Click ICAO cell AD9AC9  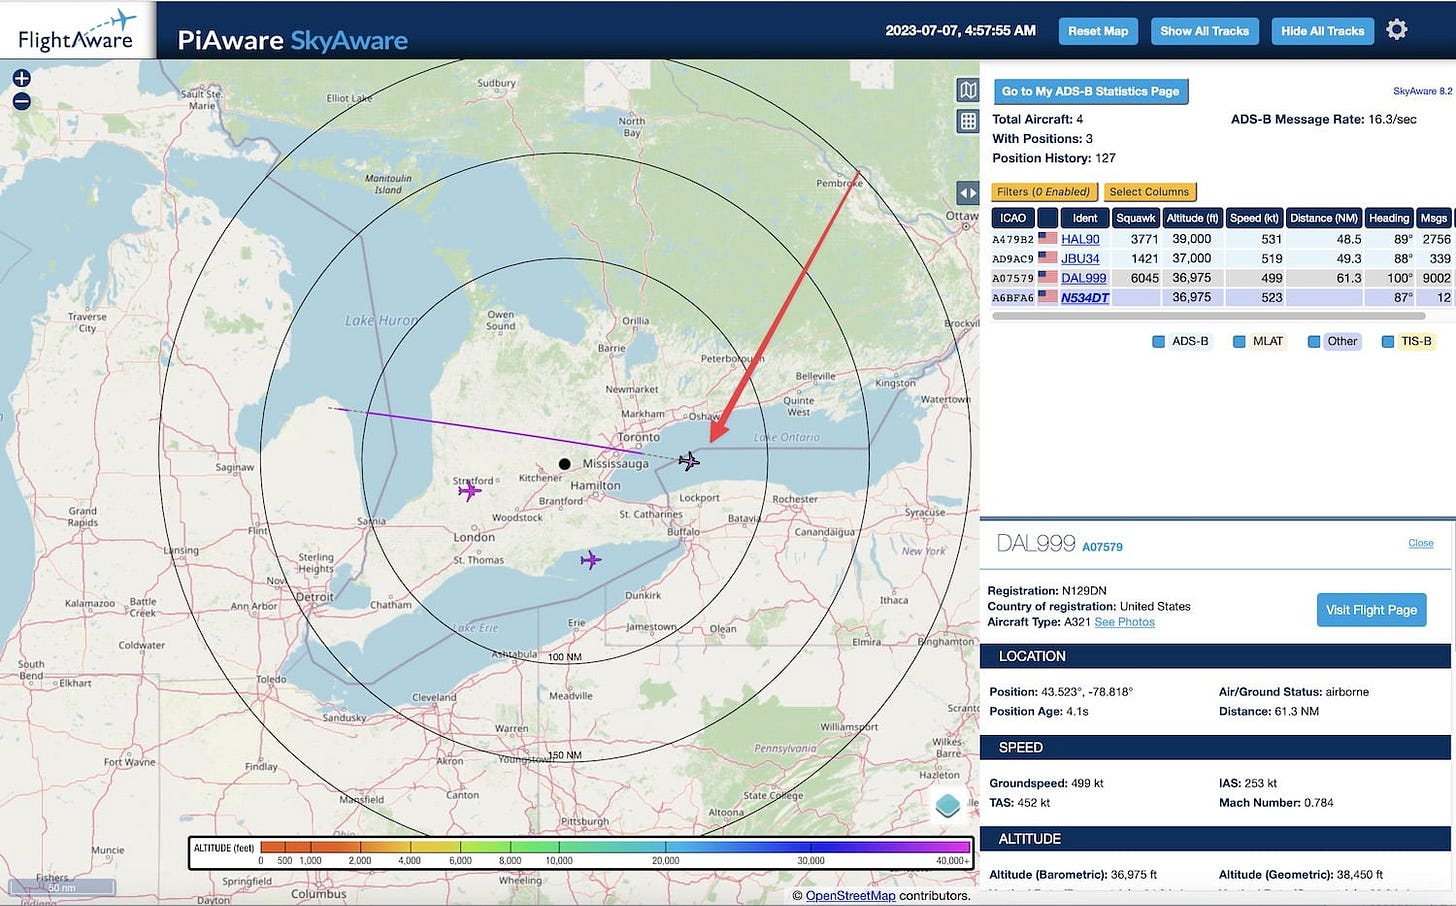coord(1012,258)
